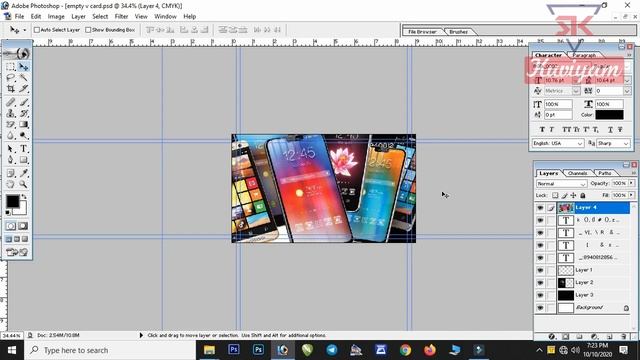This screenshot has width=640, height=360.
Task: Select the Type tool in toolbox
Action: 24,149
